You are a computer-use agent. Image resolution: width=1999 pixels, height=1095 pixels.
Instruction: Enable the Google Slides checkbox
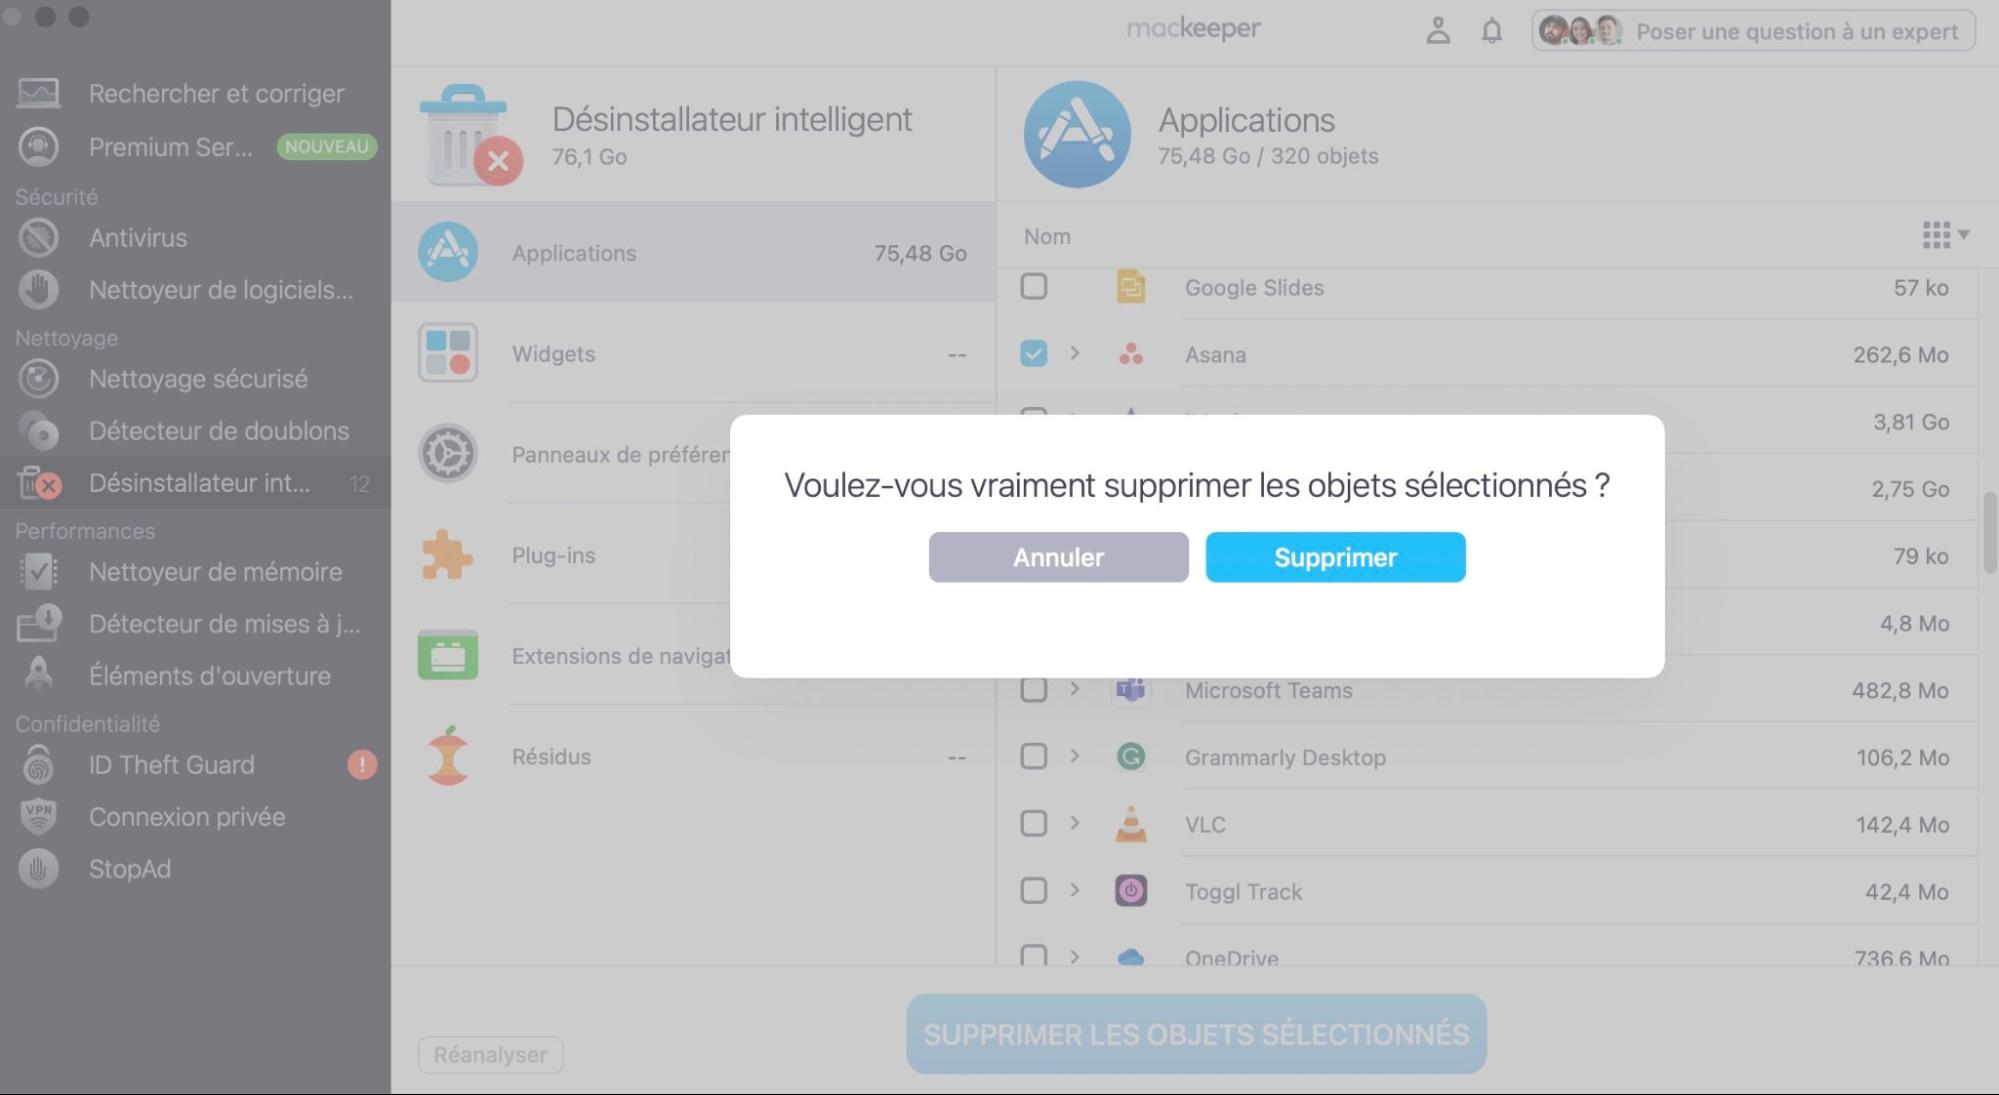(x=1035, y=287)
